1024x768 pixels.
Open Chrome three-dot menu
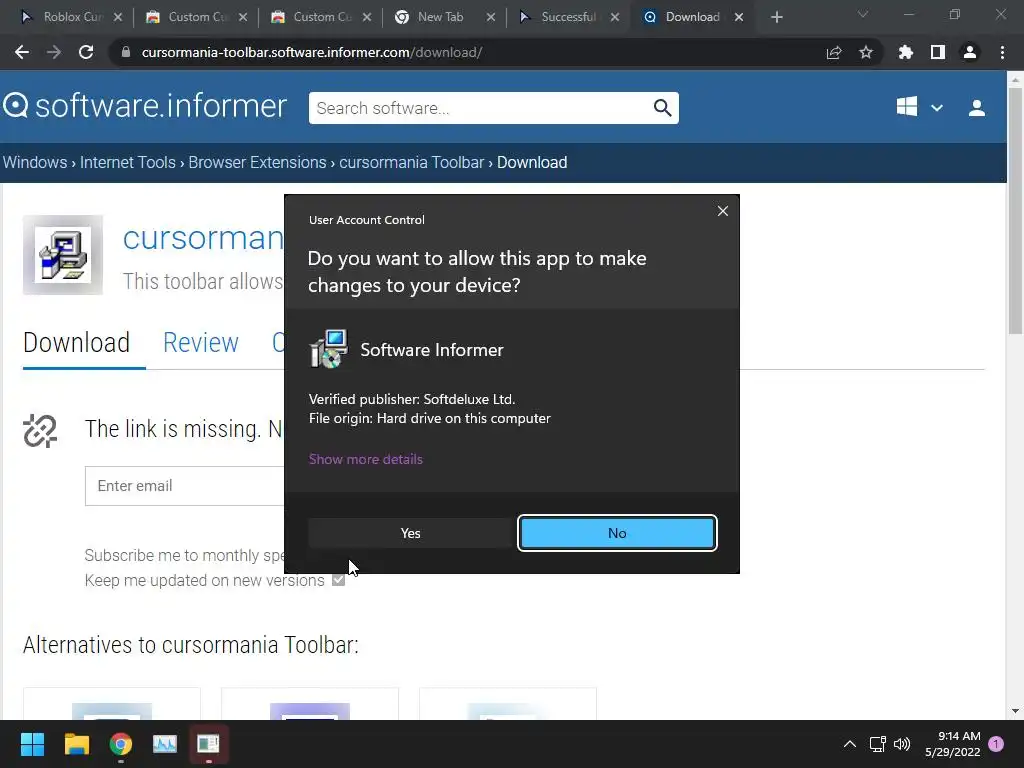click(1002, 52)
